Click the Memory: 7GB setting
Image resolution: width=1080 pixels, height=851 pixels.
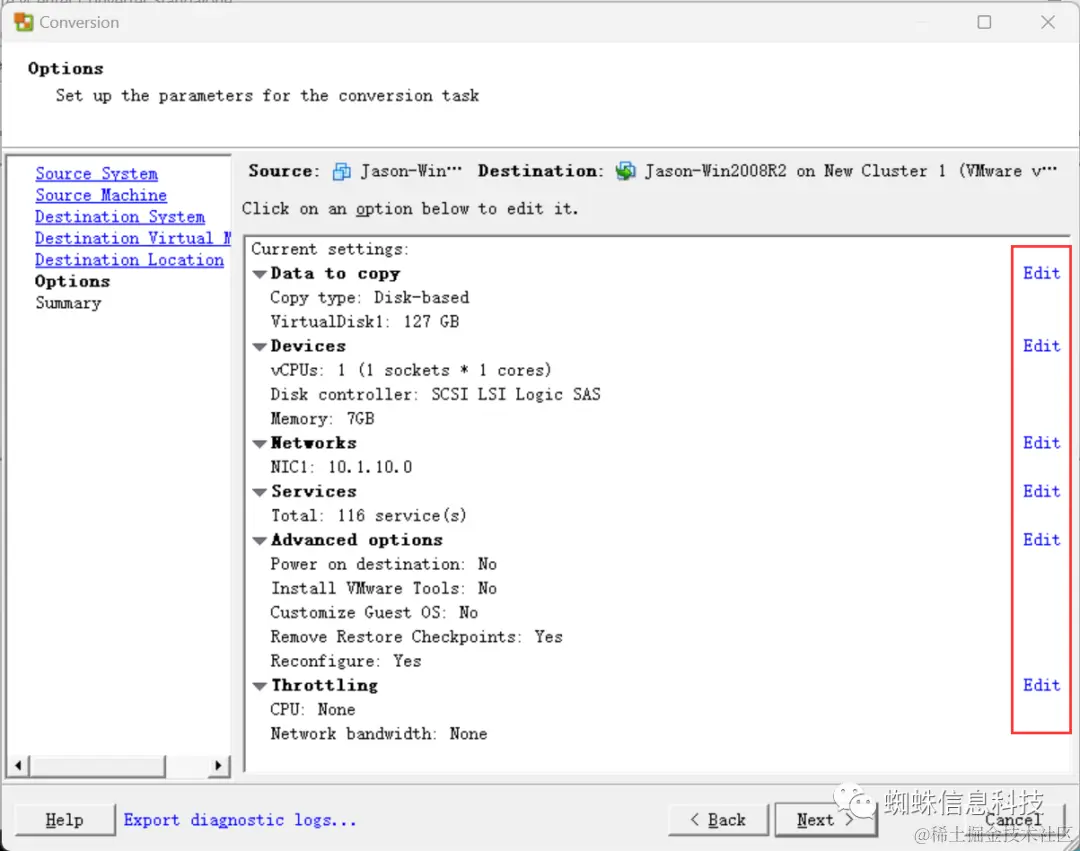tap(322, 419)
